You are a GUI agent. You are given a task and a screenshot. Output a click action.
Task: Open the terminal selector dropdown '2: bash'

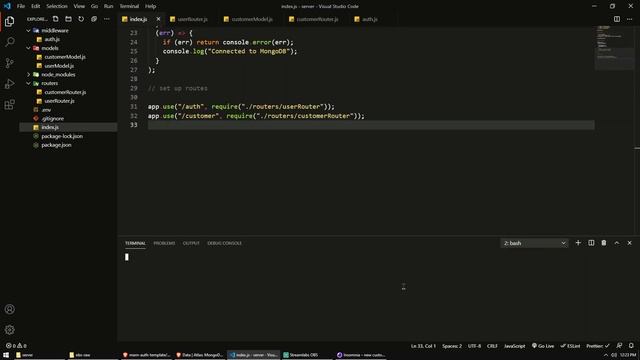click(x=534, y=243)
